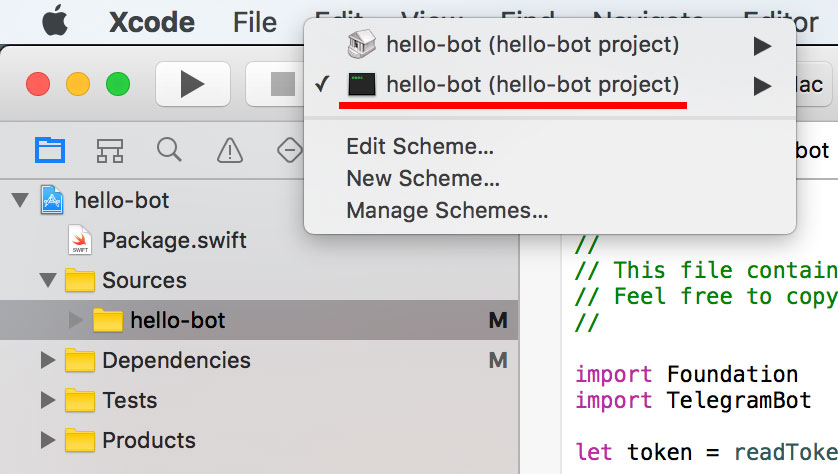The width and height of the screenshot is (838, 474).
Task: Click the Swift file icon of Package.swift
Action: [80, 240]
